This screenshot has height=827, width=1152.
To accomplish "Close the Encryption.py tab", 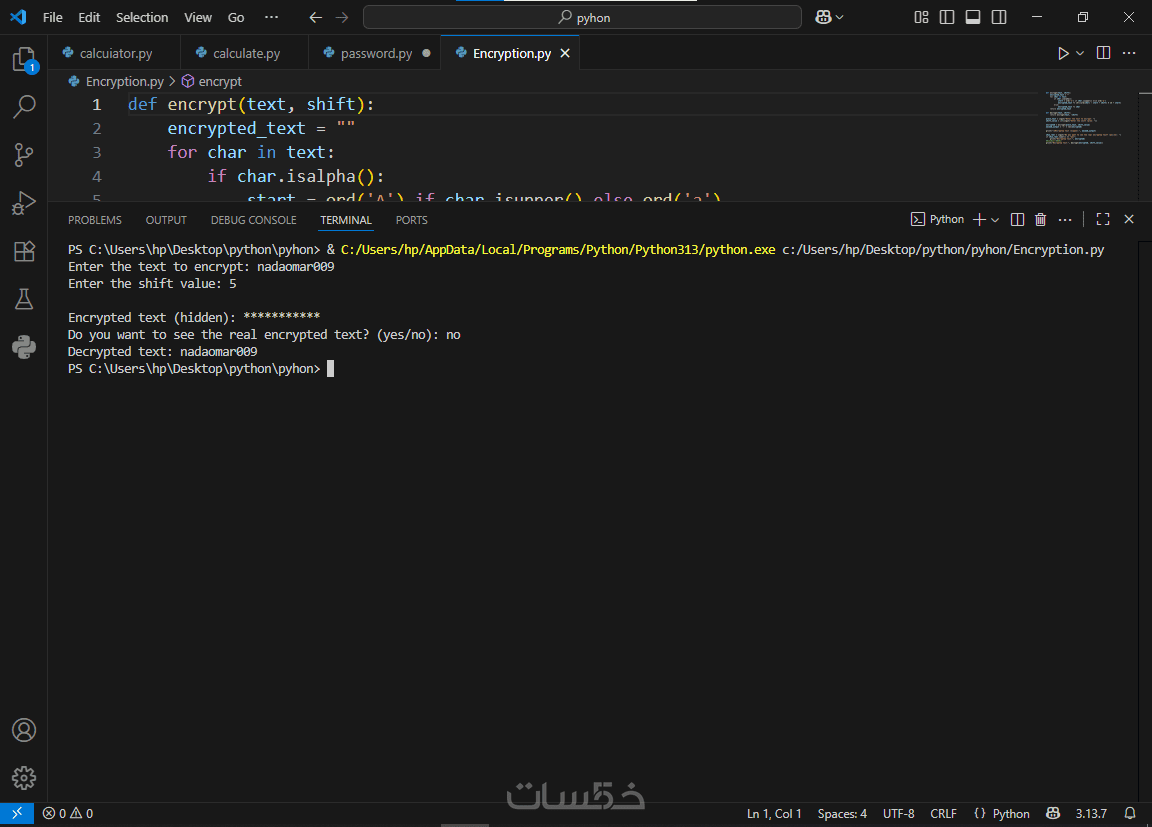I will 565,53.
